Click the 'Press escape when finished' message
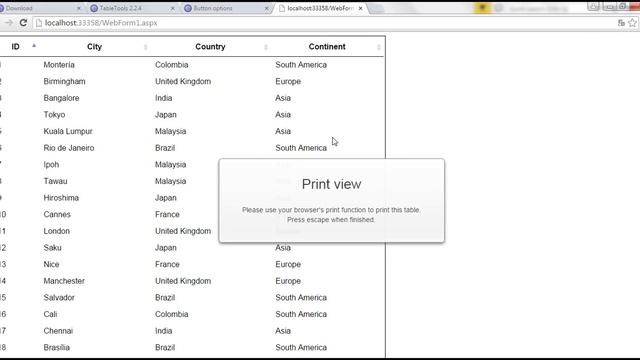The height and width of the screenshot is (360, 640). coord(331,220)
